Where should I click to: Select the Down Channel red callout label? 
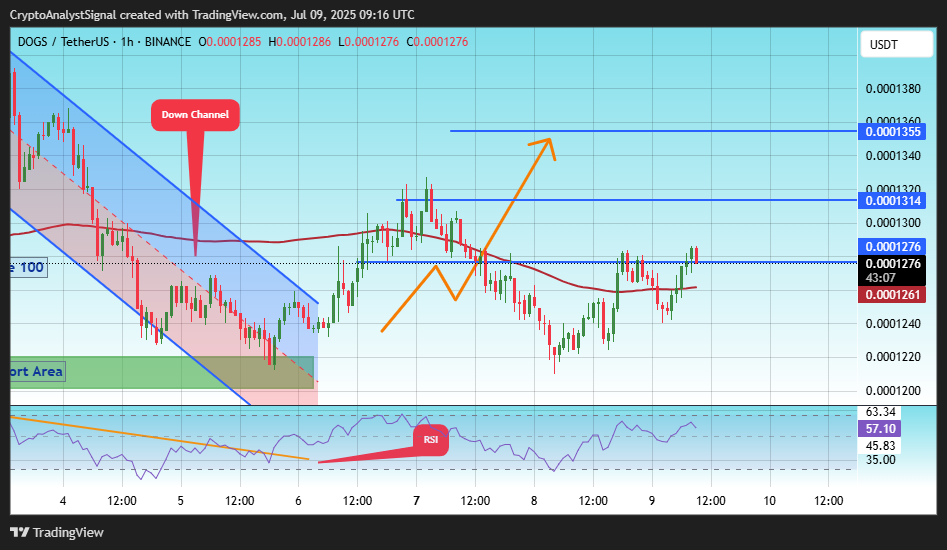195,115
